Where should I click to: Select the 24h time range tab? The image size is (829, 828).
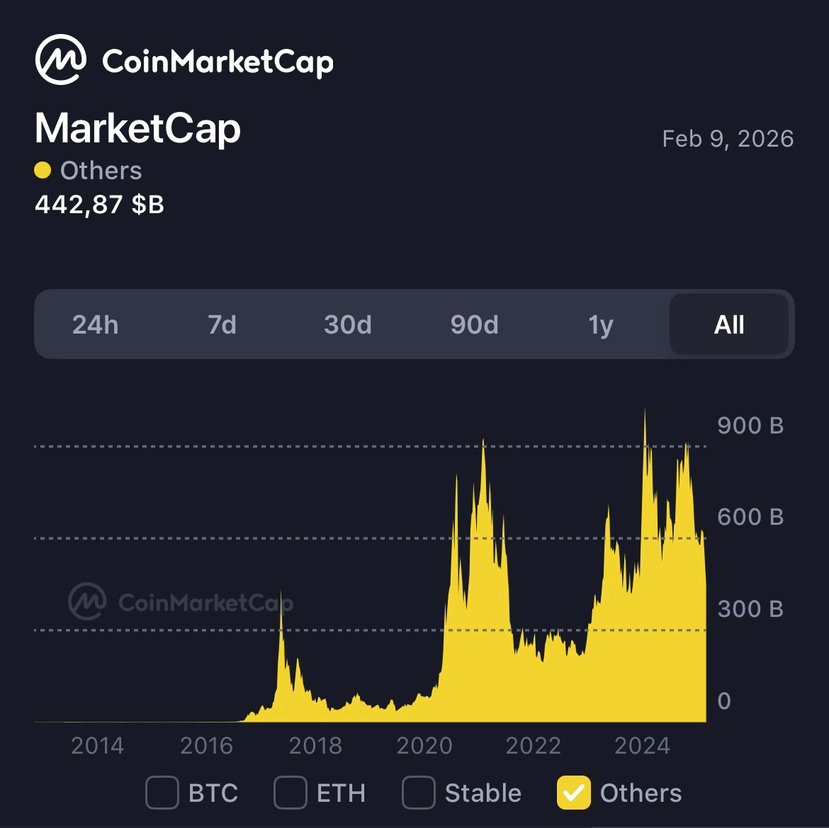coord(95,325)
